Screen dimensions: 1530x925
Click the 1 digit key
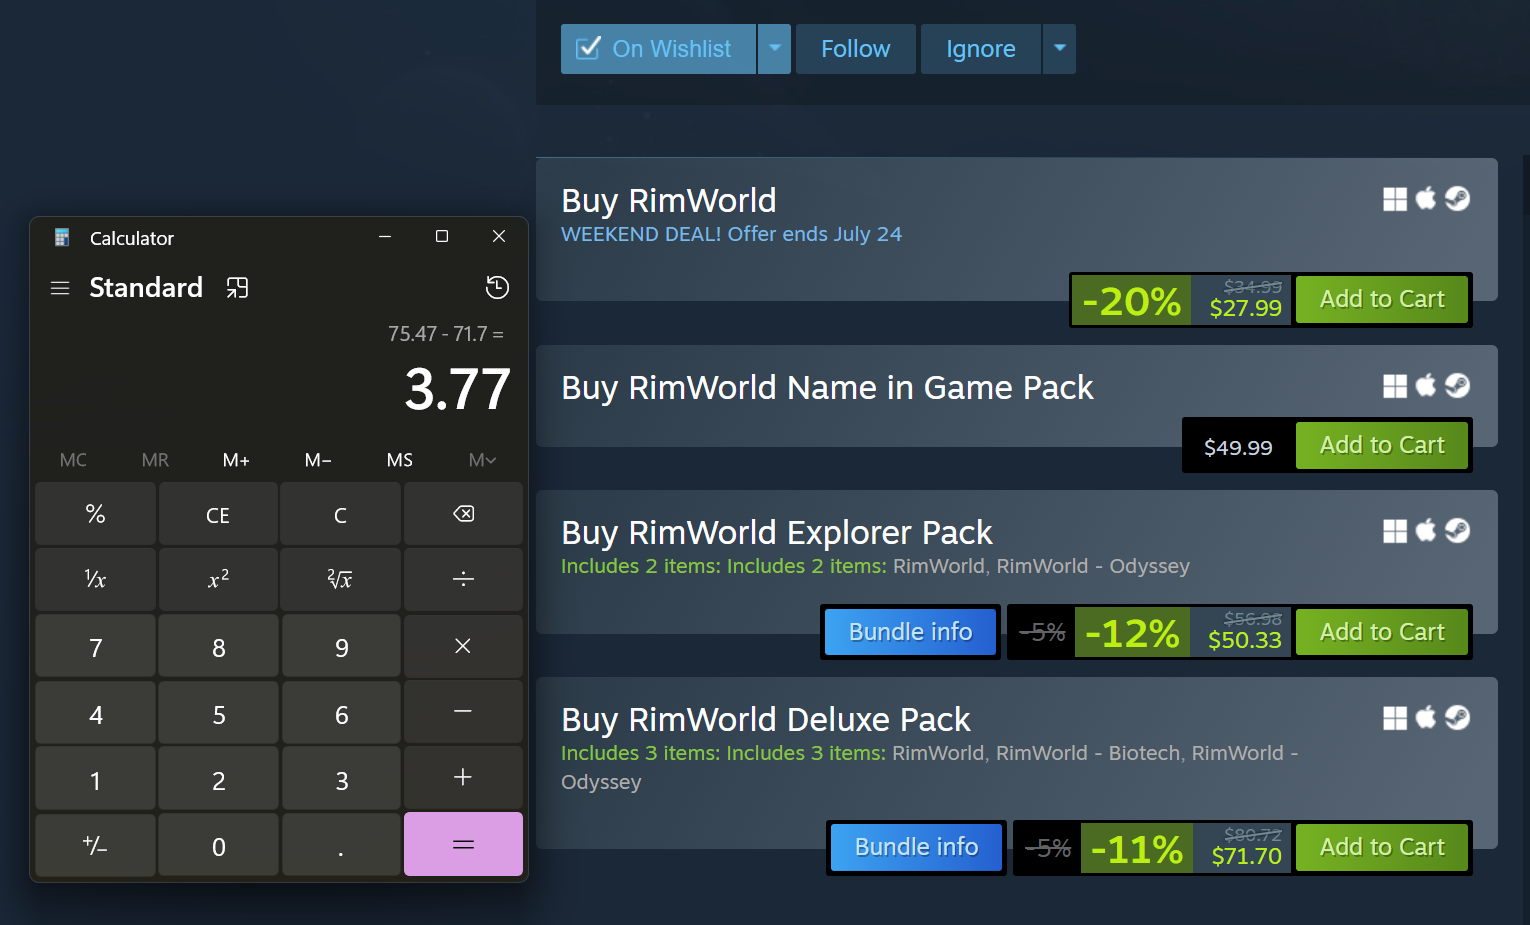[95, 778]
